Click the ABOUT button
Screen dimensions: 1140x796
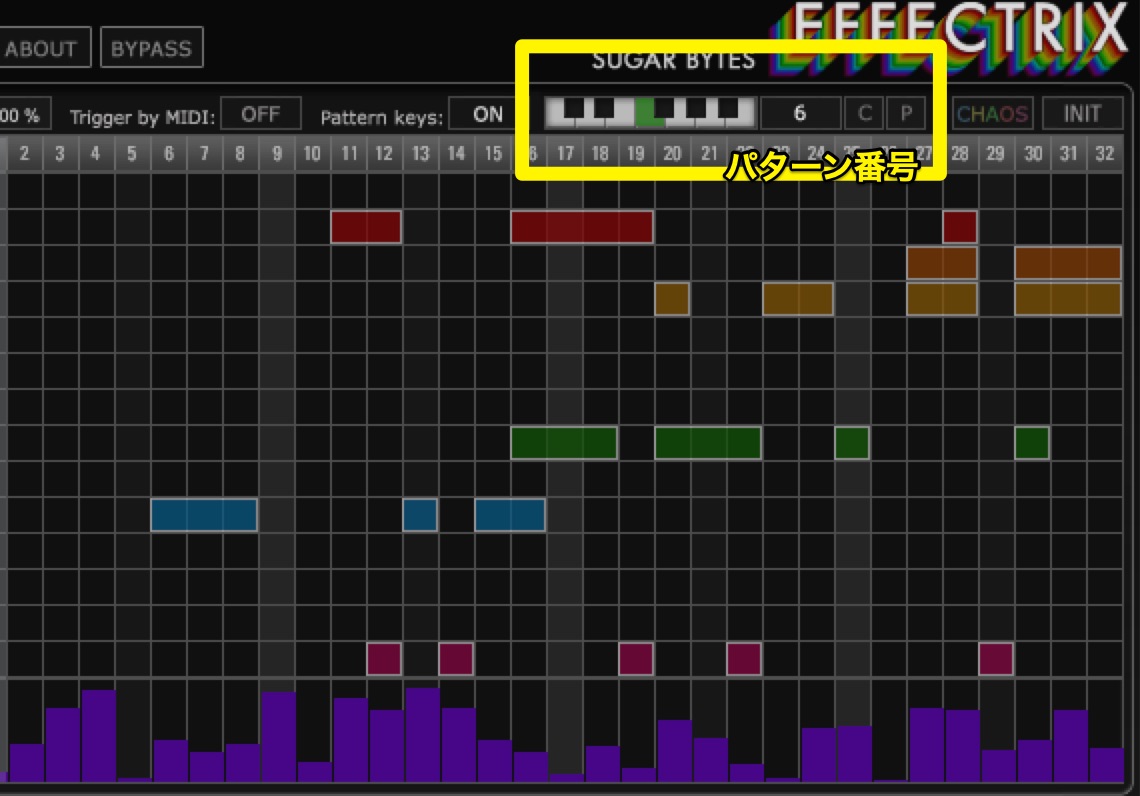click(x=42, y=49)
